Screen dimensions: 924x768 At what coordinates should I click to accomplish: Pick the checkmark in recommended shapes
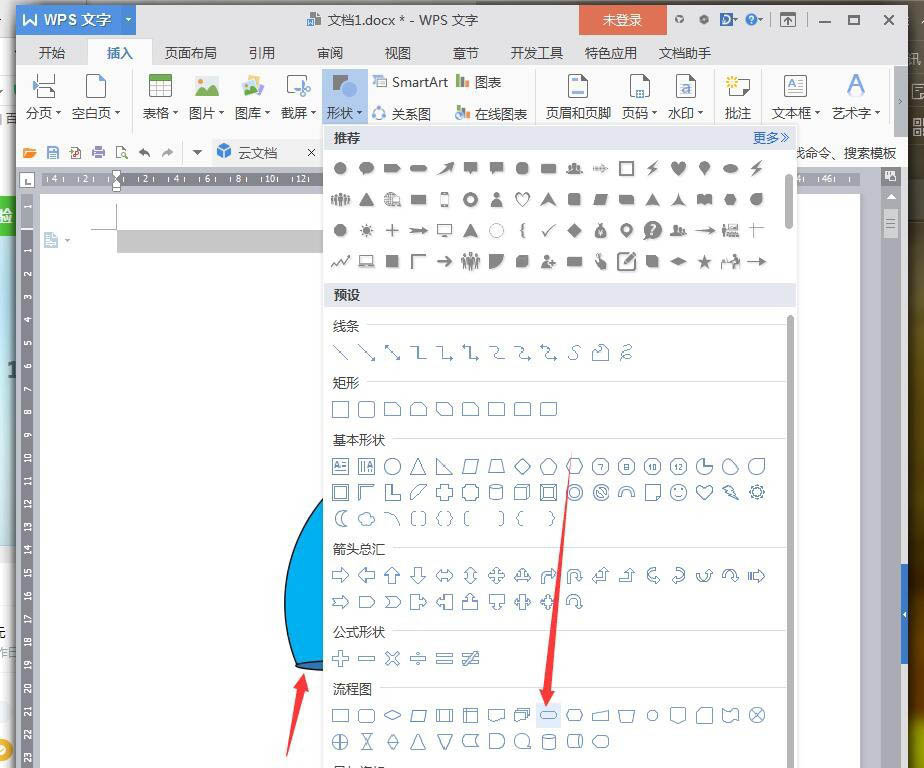point(548,230)
